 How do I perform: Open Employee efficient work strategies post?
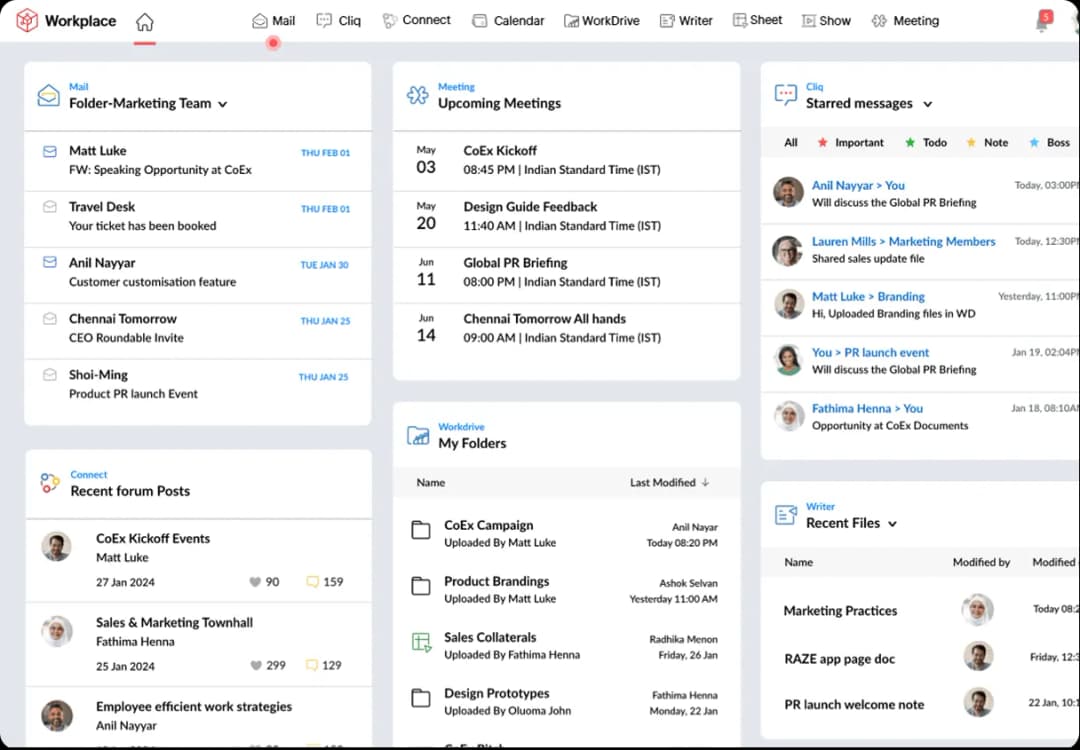point(194,707)
